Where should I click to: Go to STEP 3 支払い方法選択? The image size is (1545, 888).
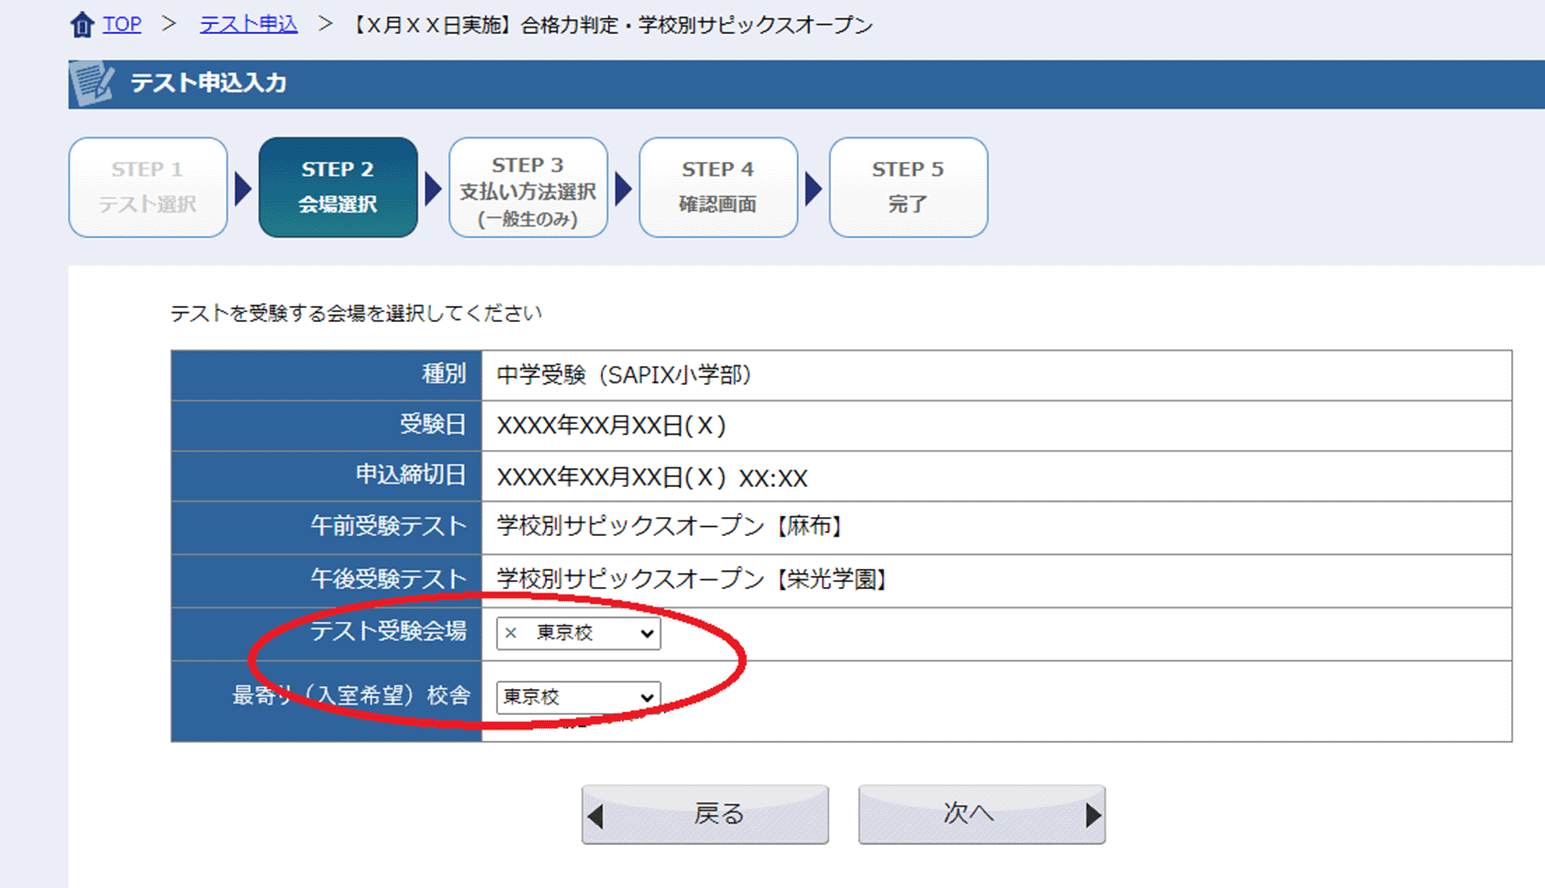tap(528, 187)
